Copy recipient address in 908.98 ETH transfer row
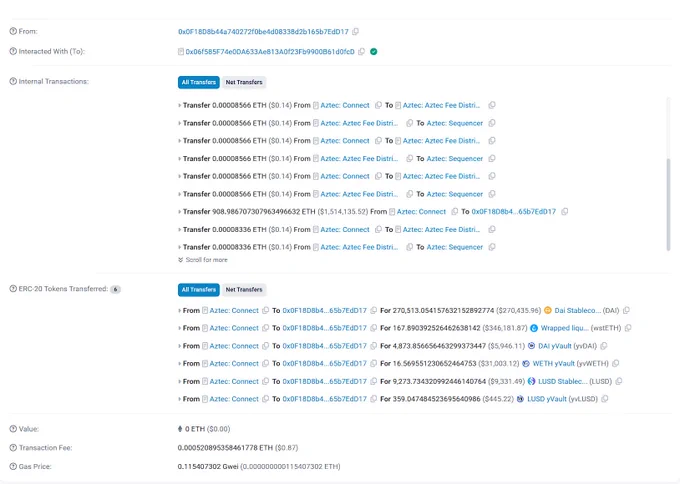This screenshot has height=484, width=680. [x=565, y=212]
